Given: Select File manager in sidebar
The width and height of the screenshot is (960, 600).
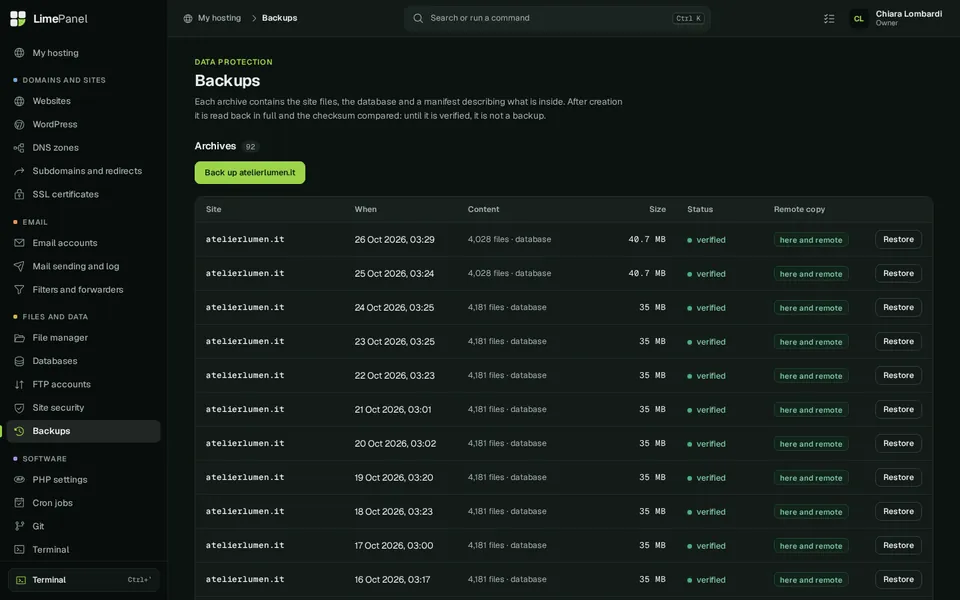Looking at the screenshot, I should [83, 338].
